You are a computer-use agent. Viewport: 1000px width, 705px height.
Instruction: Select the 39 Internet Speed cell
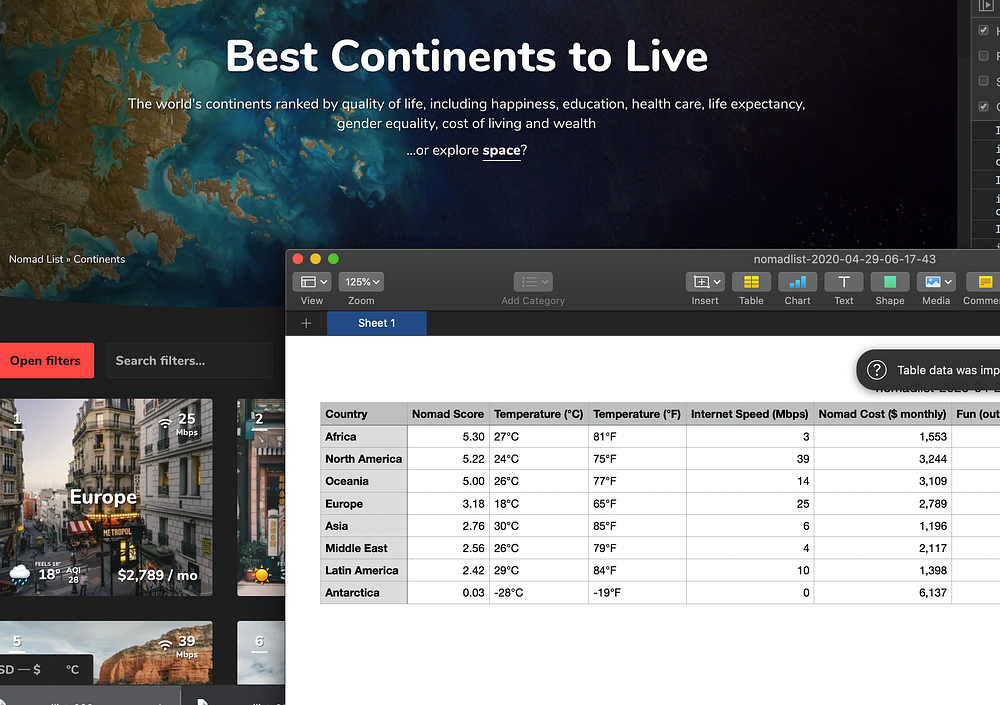click(750, 459)
